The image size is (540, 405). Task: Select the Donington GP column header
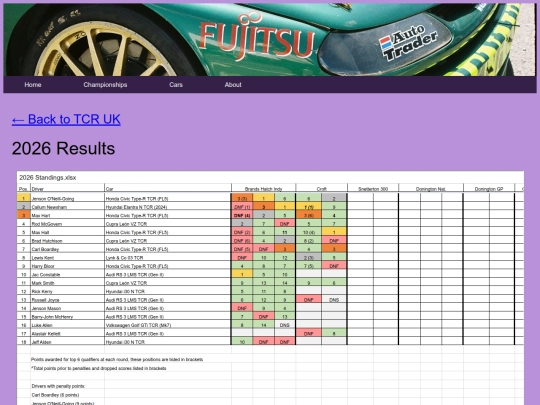pos(489,189)
